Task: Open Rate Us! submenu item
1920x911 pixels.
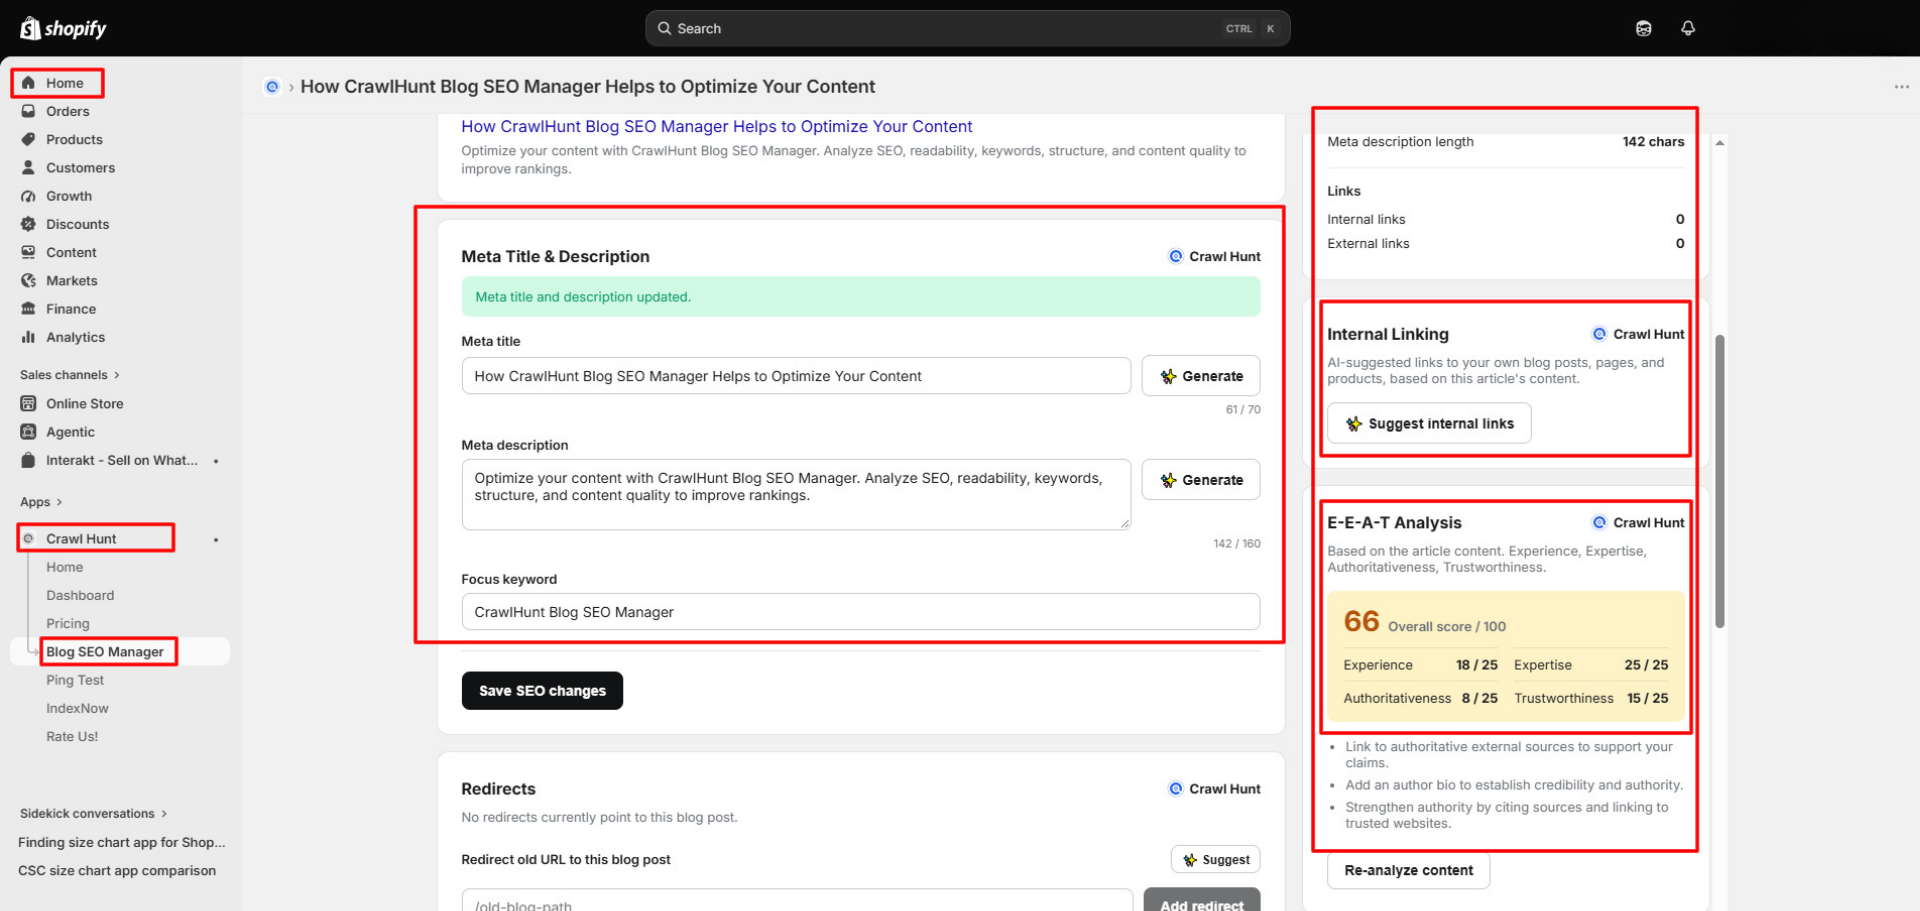Action: click(x=72, y=736)
